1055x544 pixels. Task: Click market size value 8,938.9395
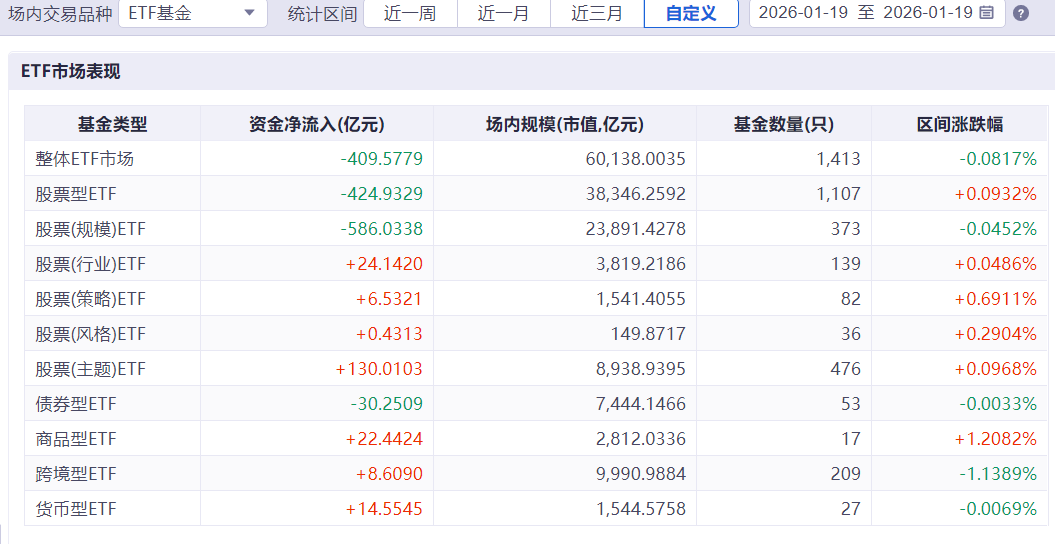click(x=641, y=368)
